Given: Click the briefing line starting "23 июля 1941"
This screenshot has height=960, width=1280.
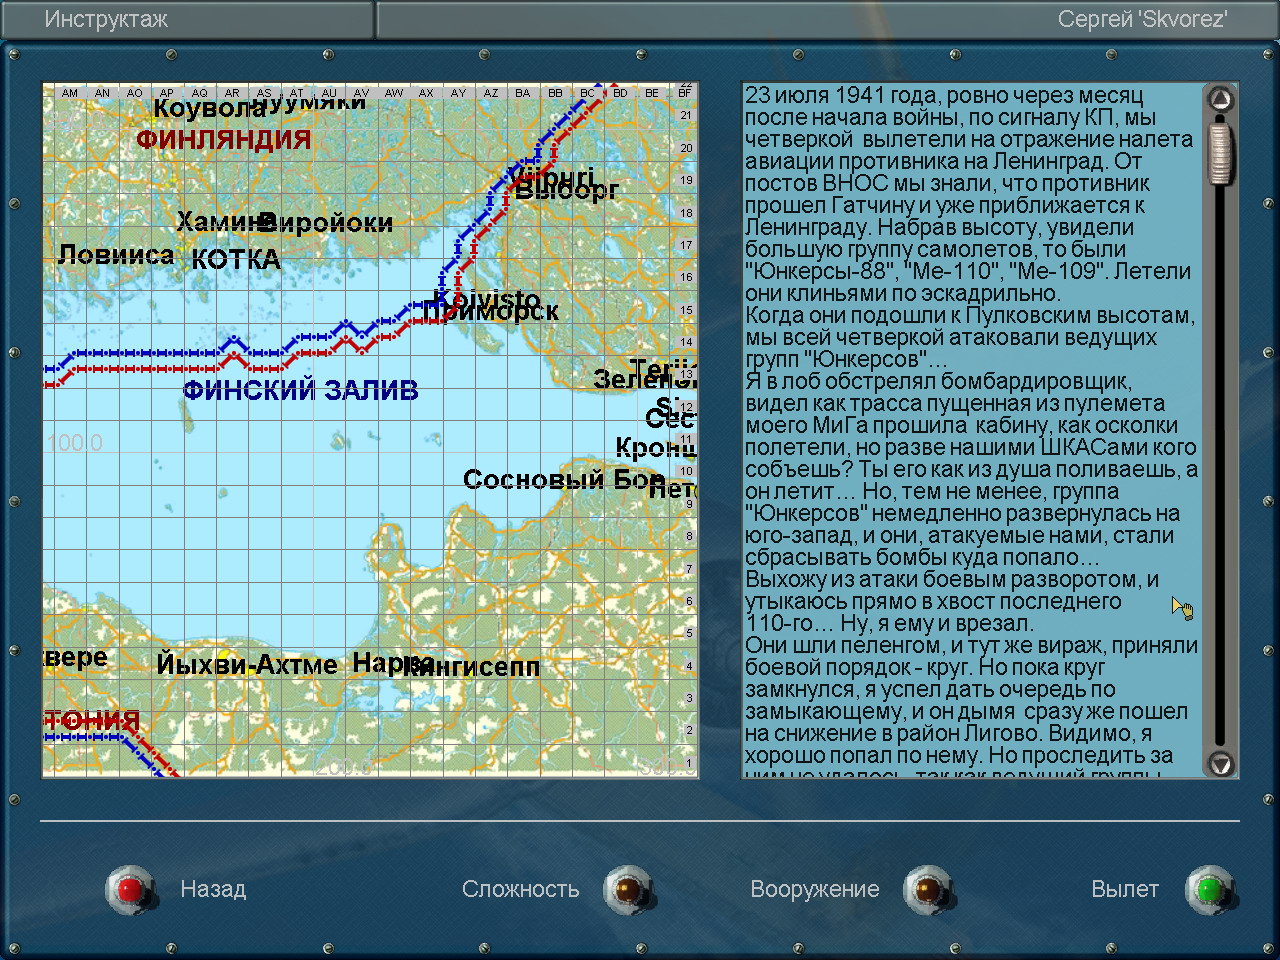Looking at the screenshot, I should 944,95.
